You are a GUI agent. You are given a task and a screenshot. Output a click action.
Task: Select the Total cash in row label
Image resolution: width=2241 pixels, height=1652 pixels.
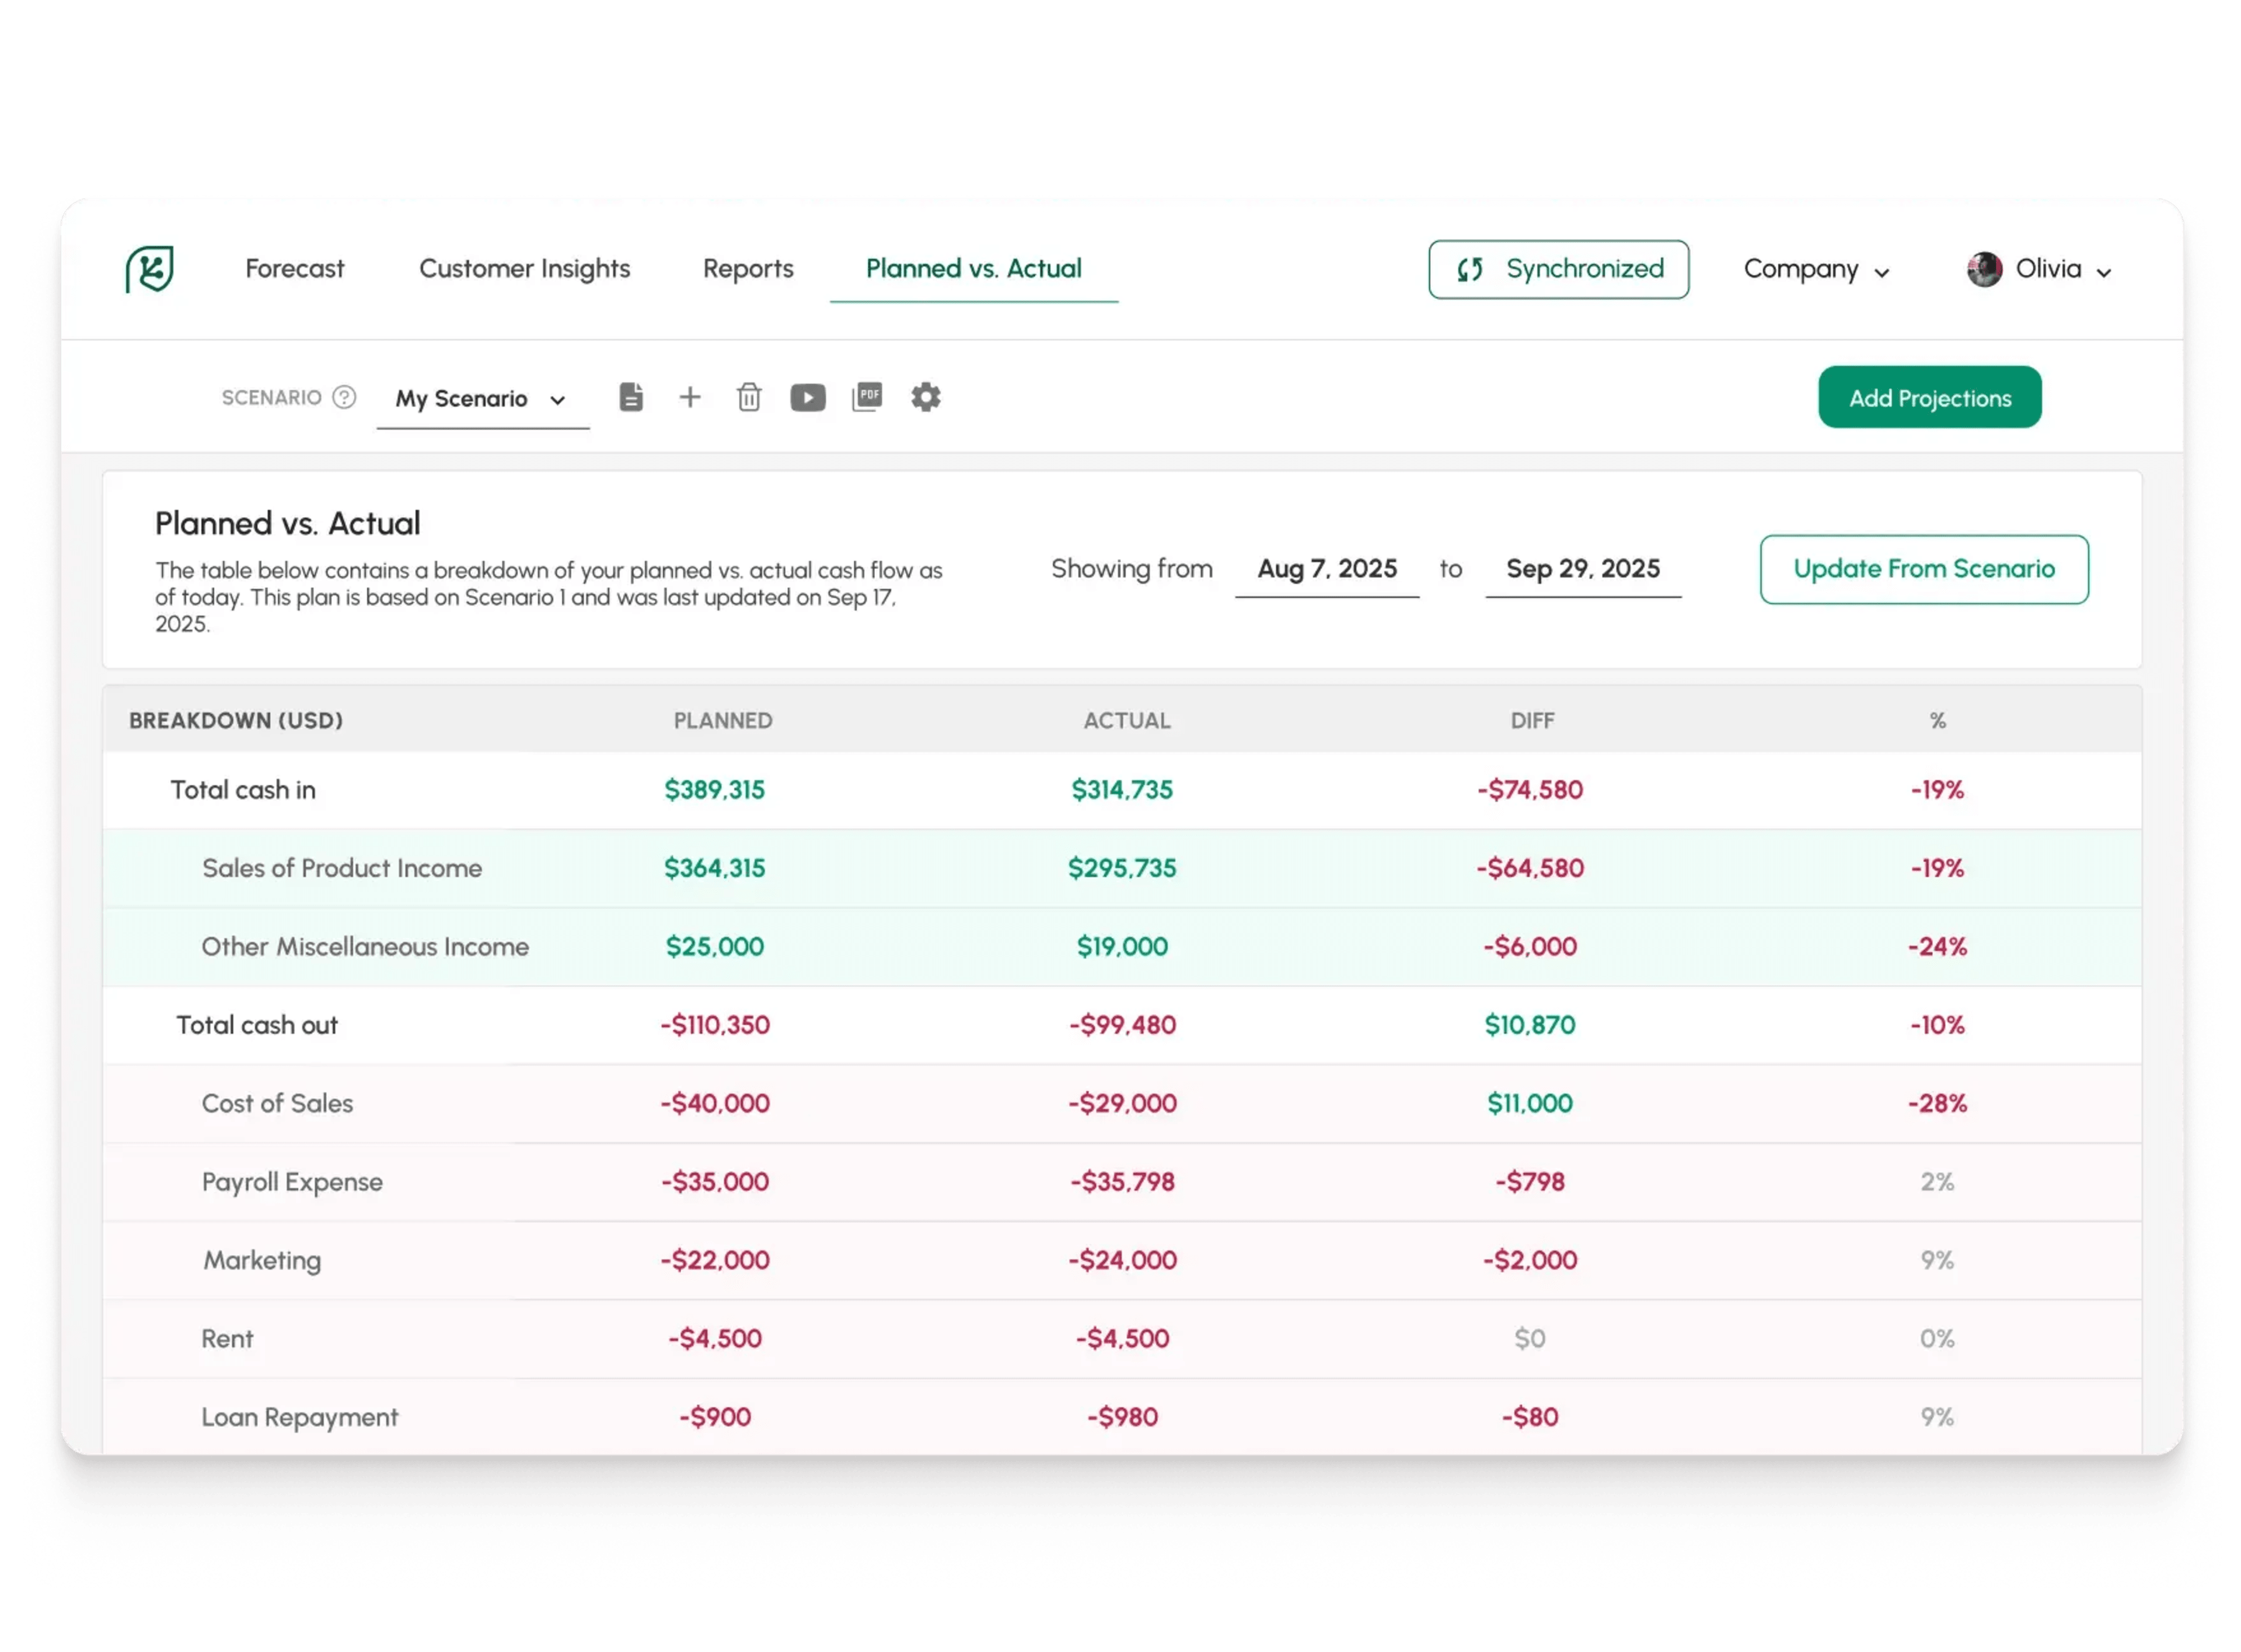click(243, 790)
